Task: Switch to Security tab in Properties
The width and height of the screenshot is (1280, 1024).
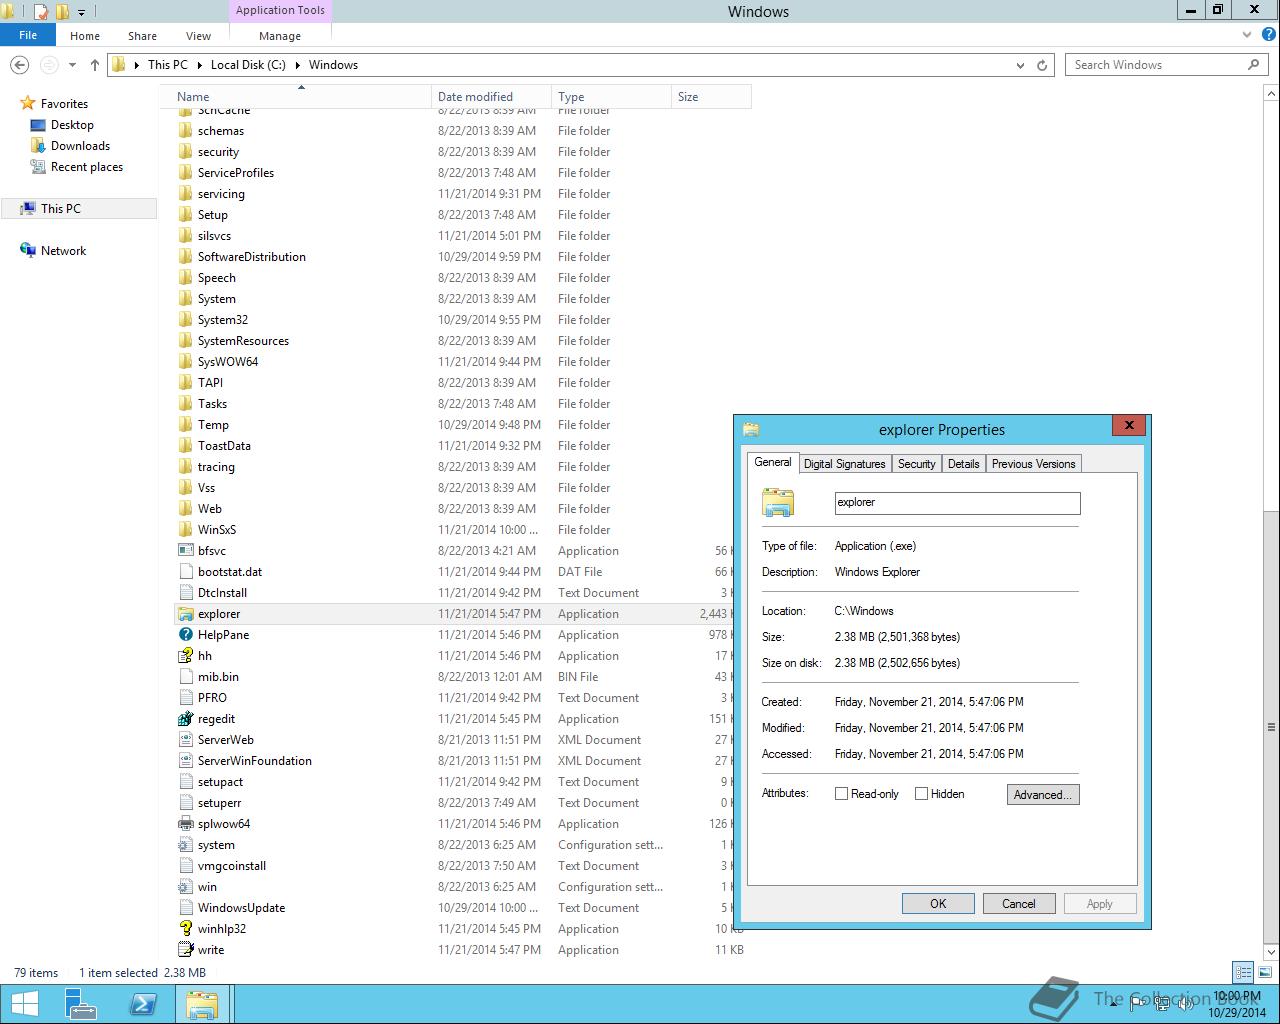Action: 916,464
